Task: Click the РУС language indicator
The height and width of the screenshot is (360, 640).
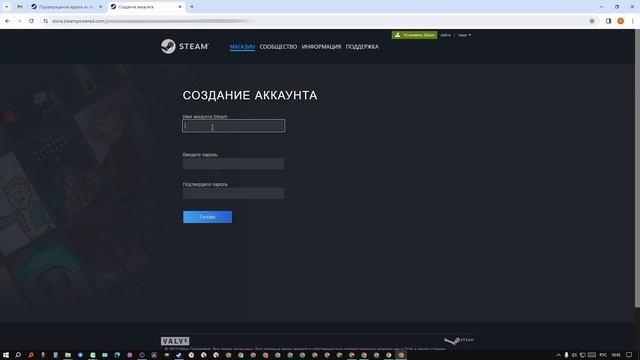Action: point(603,355)
